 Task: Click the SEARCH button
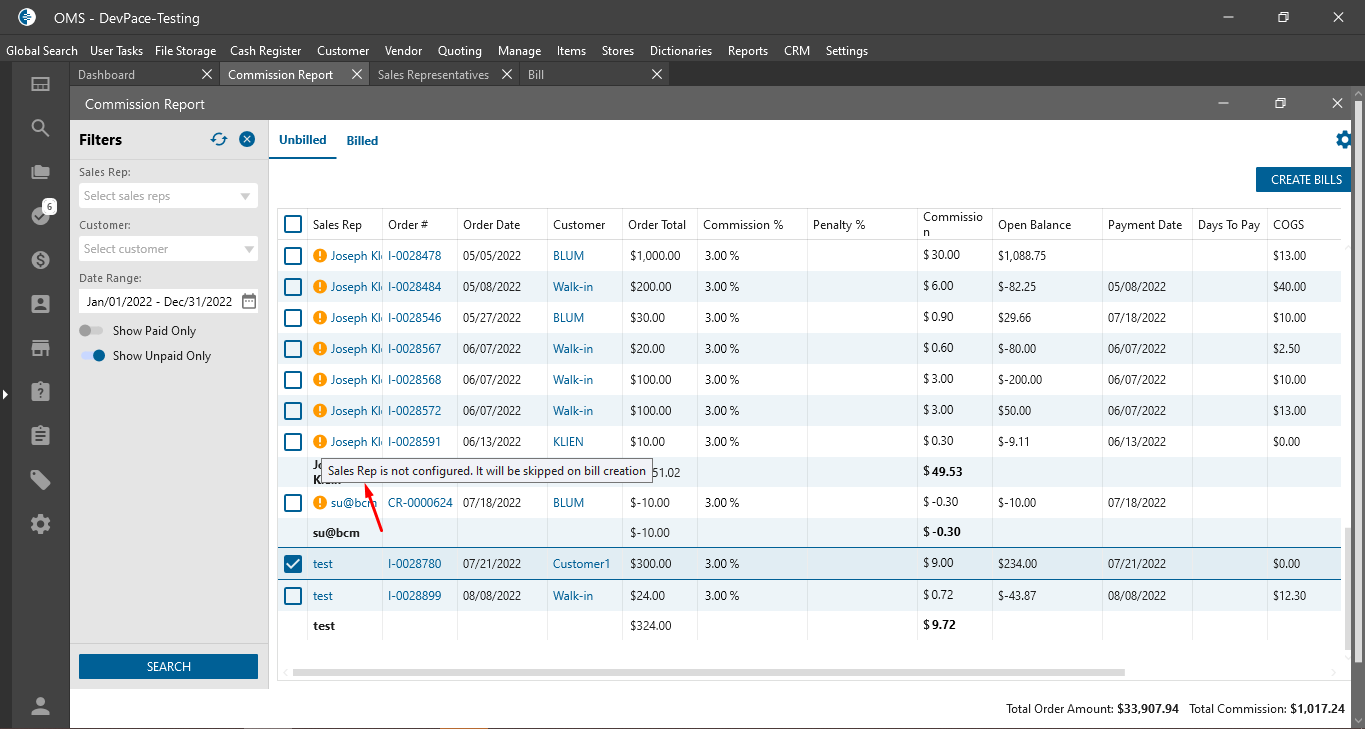pos(168,667)
